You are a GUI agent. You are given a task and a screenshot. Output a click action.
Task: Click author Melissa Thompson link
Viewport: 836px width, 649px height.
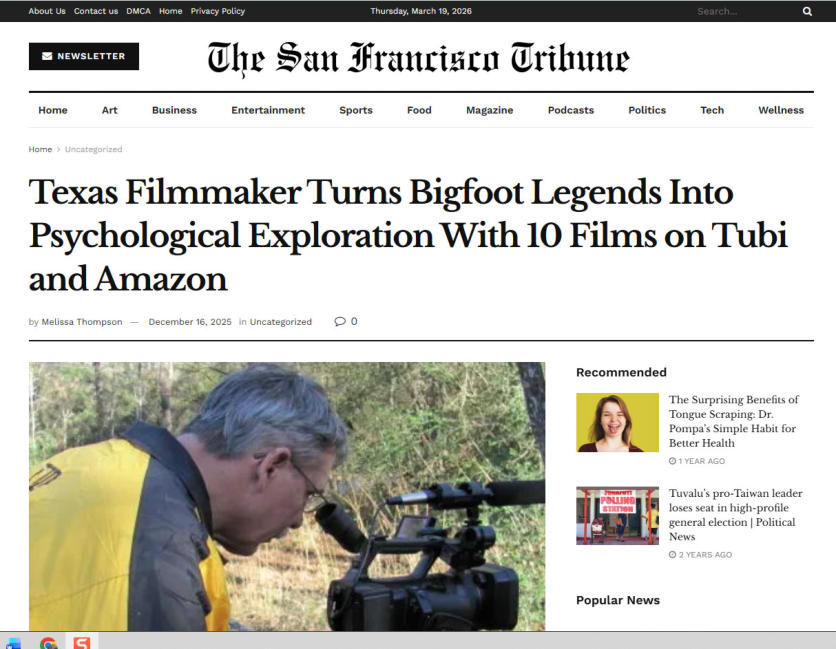(82, 322)
